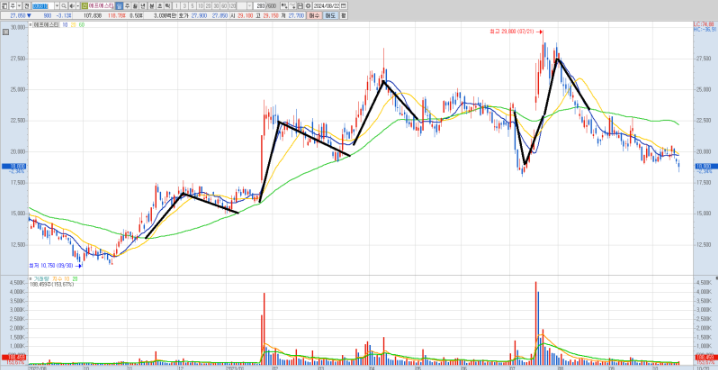Click the 주 icon at toolbar's left
The width and height of the screenshot is (718, 370).
[13, 6]
